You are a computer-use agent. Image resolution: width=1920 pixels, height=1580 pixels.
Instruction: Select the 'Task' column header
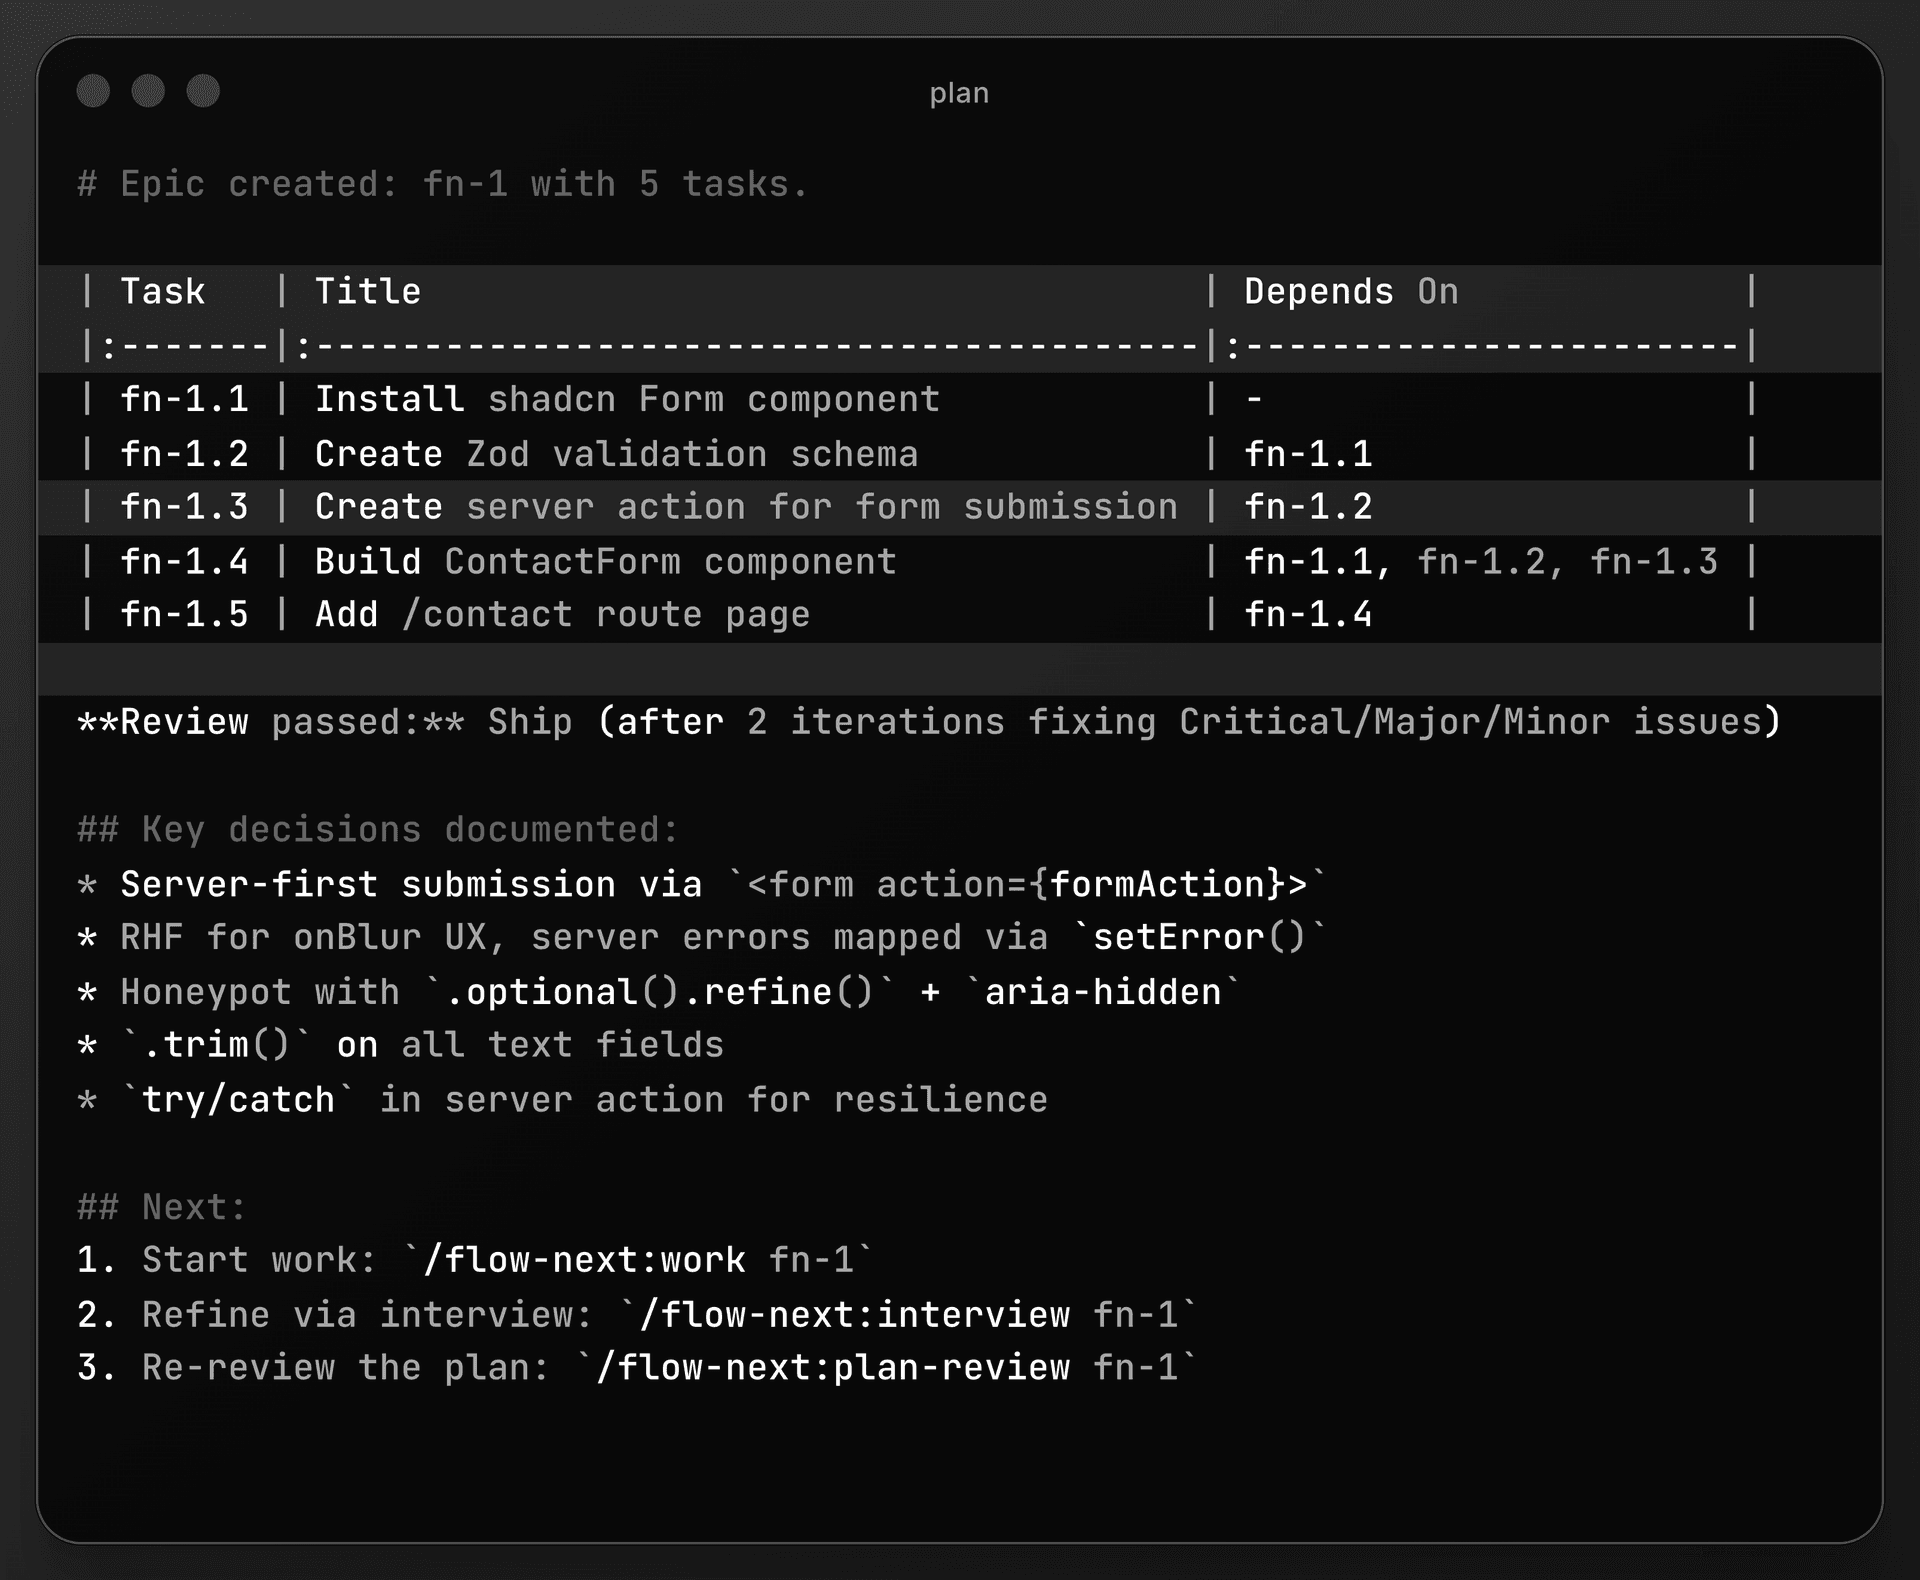162,291
